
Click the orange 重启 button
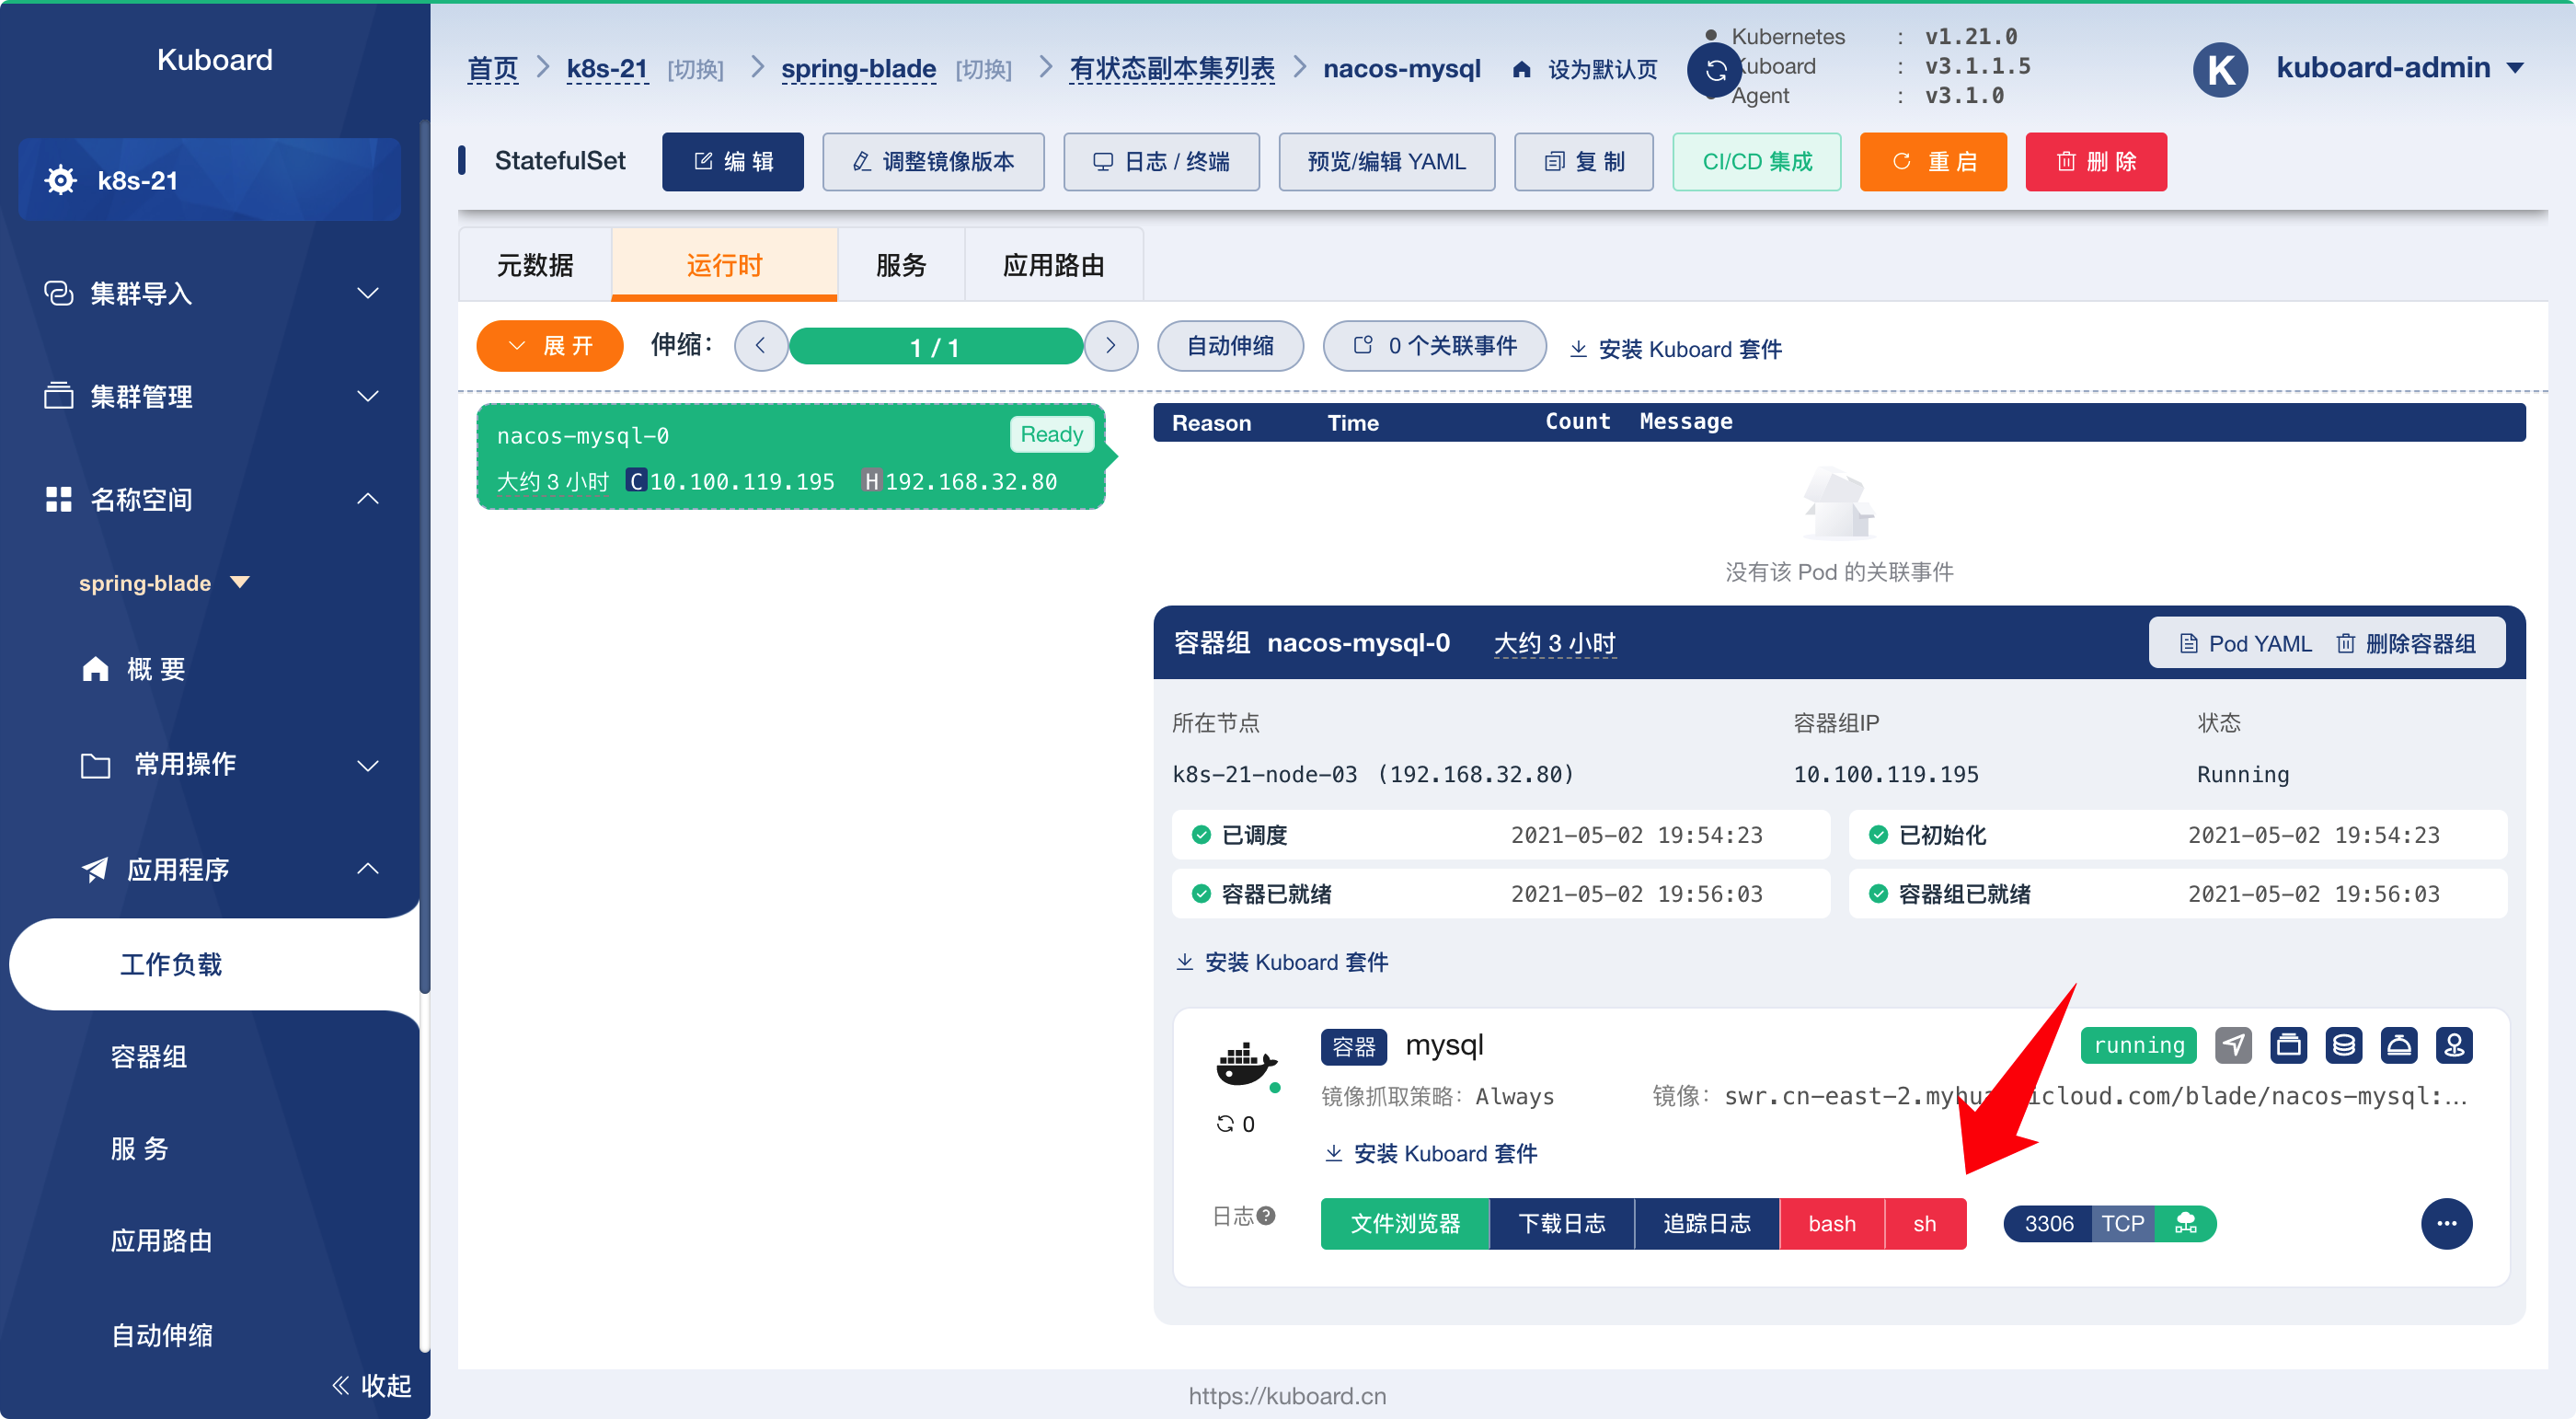pos(1933,161)
